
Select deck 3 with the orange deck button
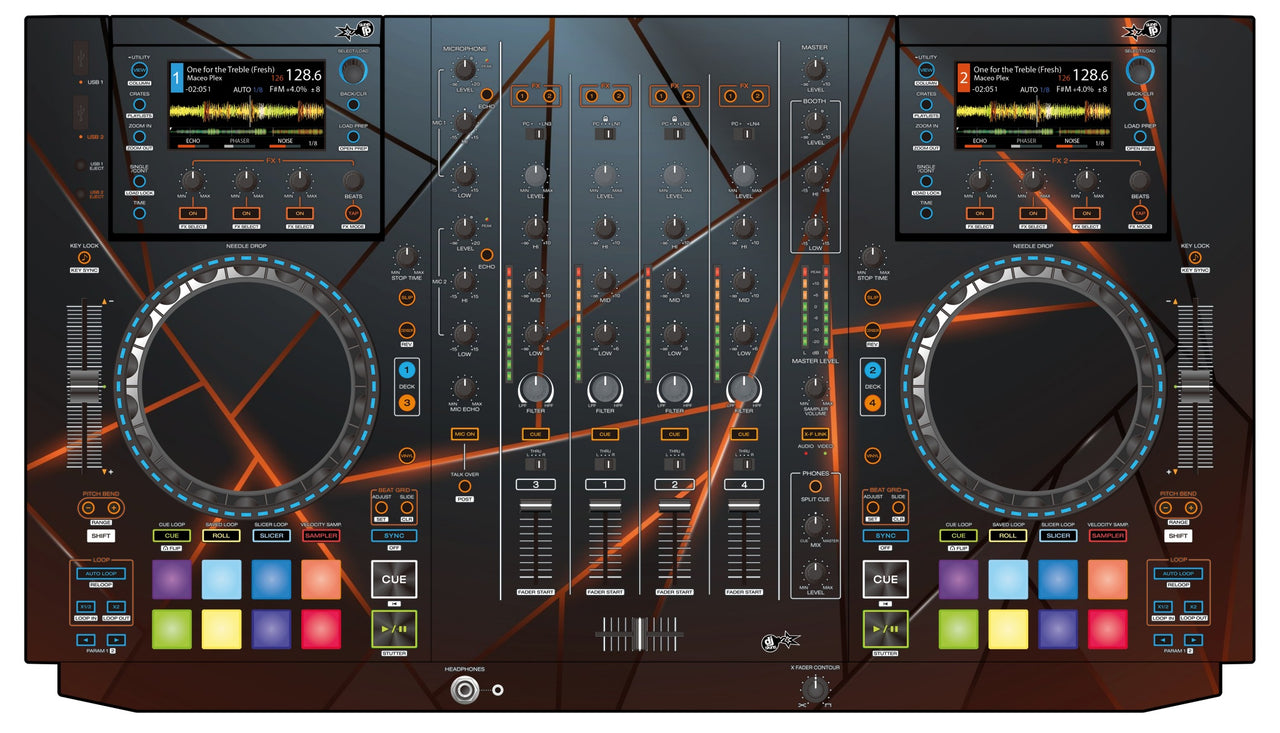pyautogui.click(x=406, y=402)
